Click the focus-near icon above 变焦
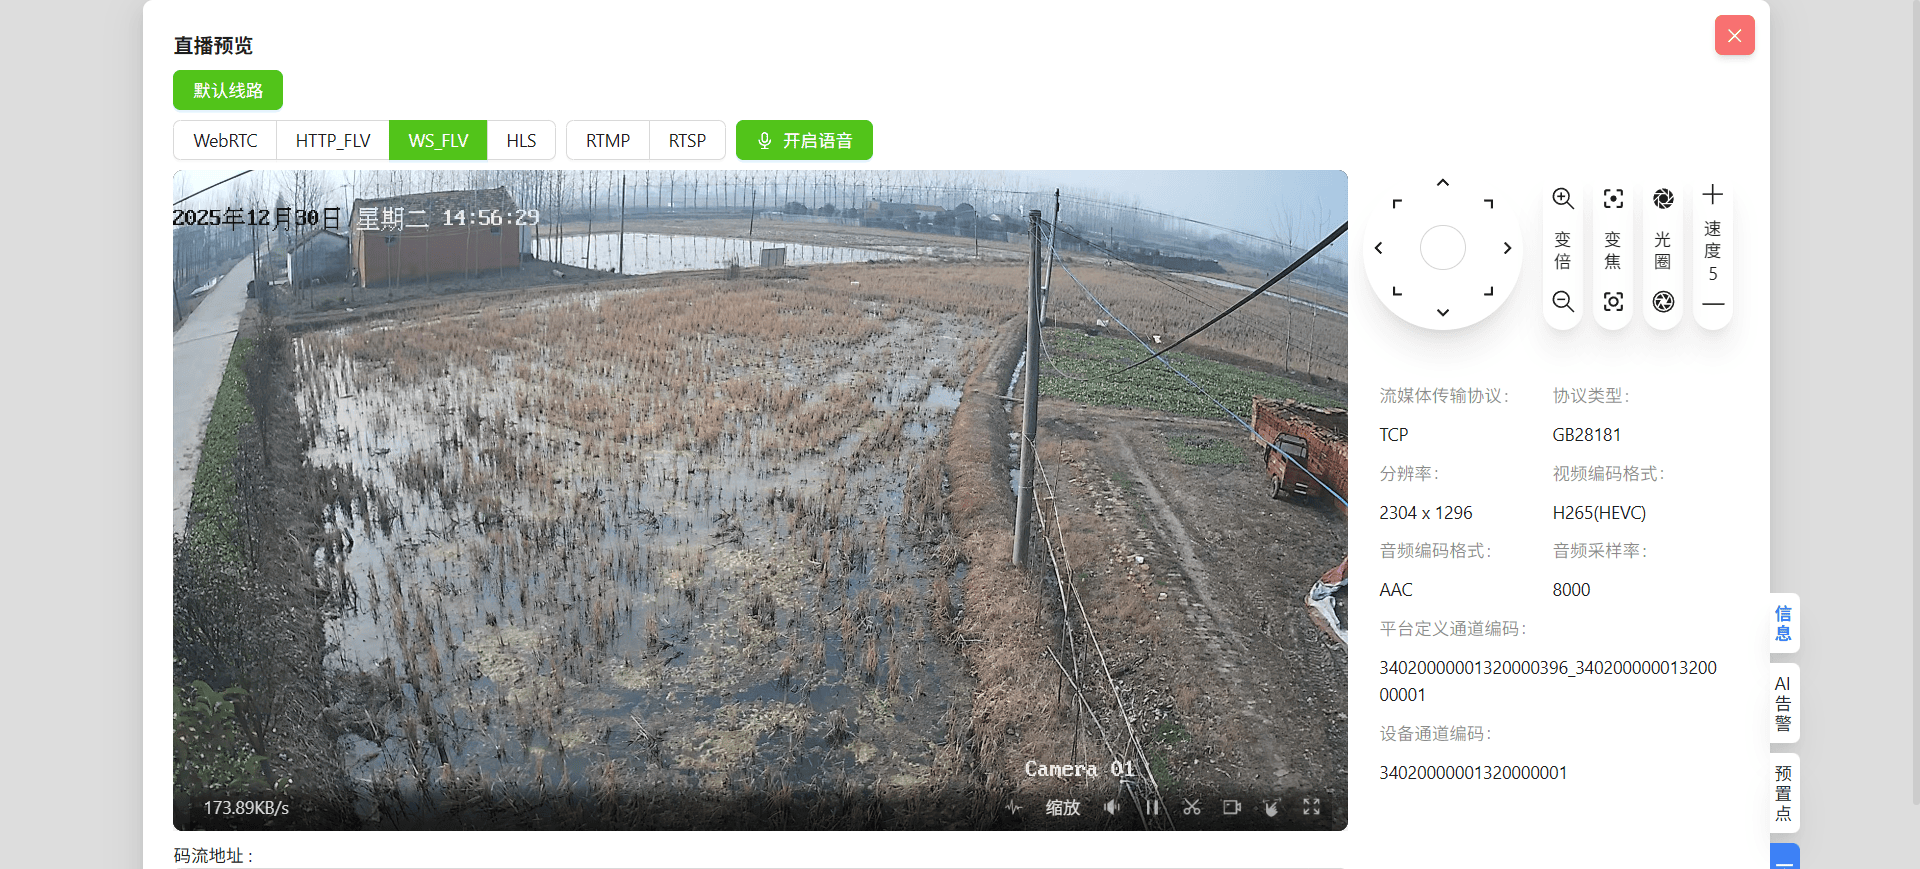 (x=1613, y=198)
